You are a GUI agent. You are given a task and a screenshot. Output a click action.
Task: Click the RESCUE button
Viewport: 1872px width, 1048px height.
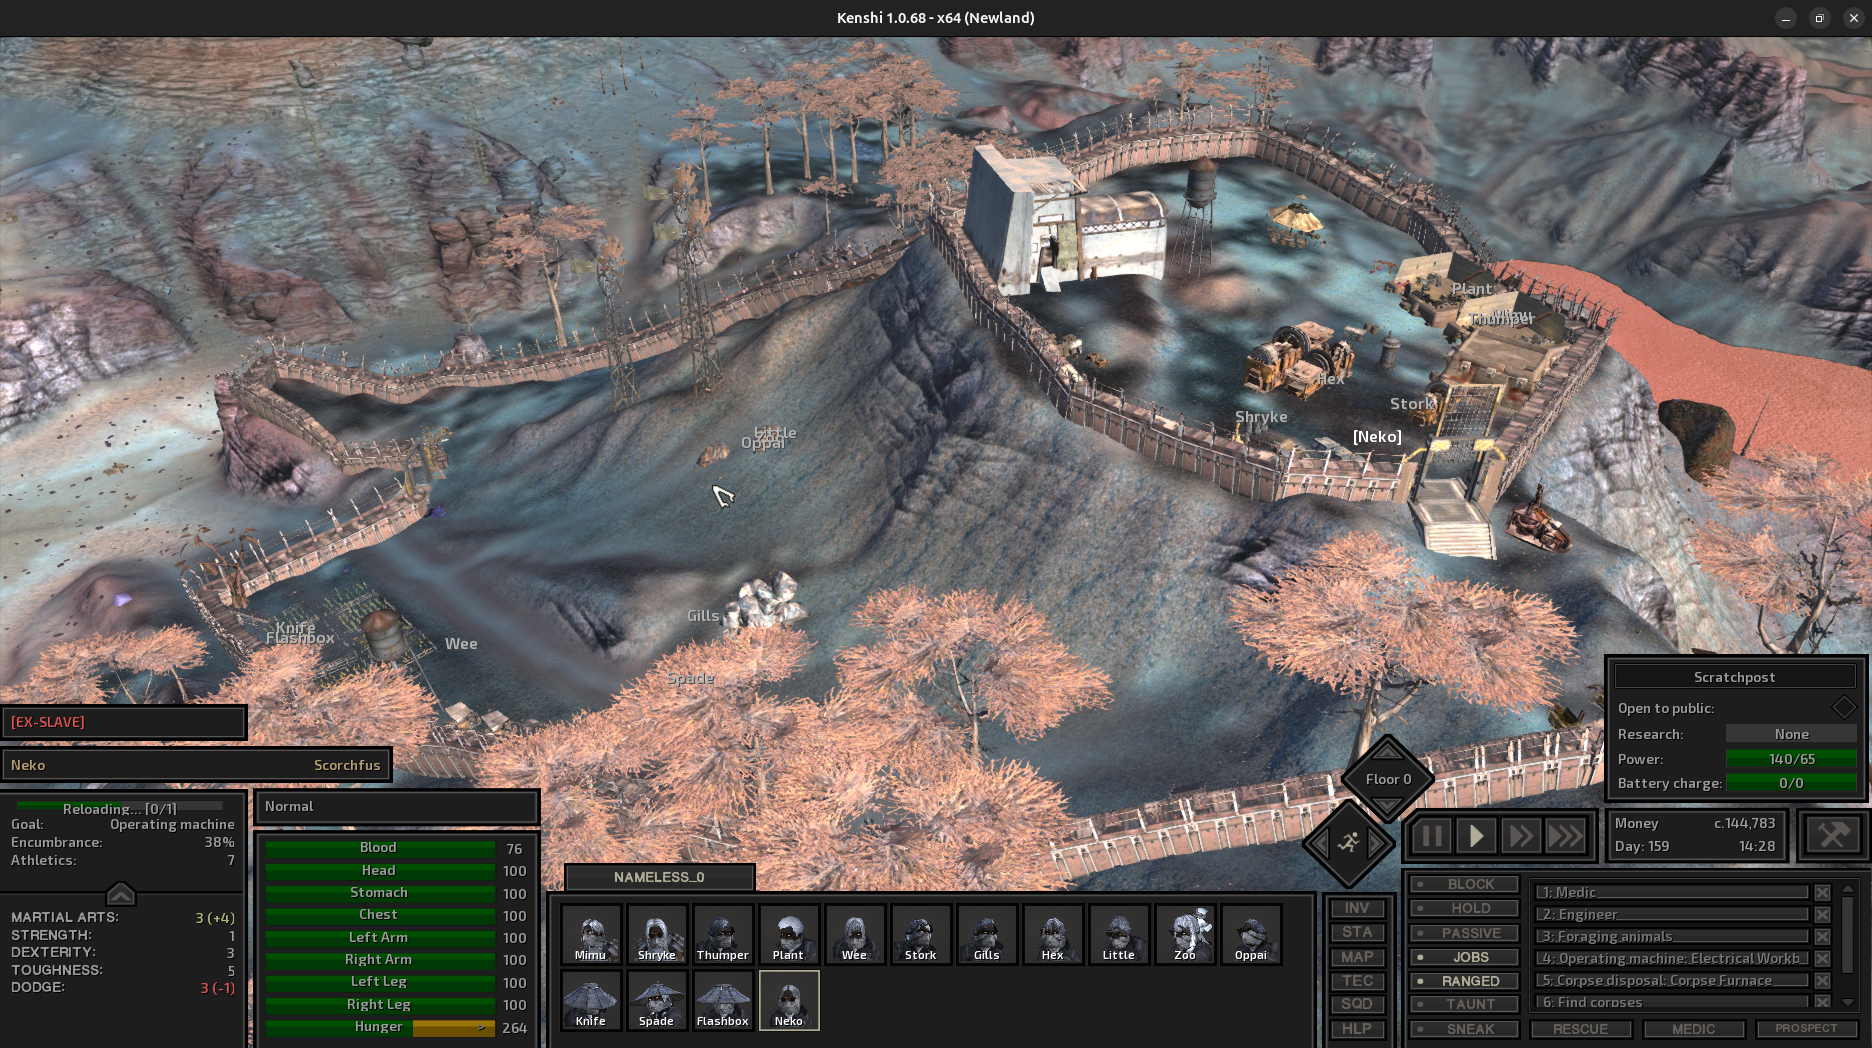(x=1581, y=1029)
